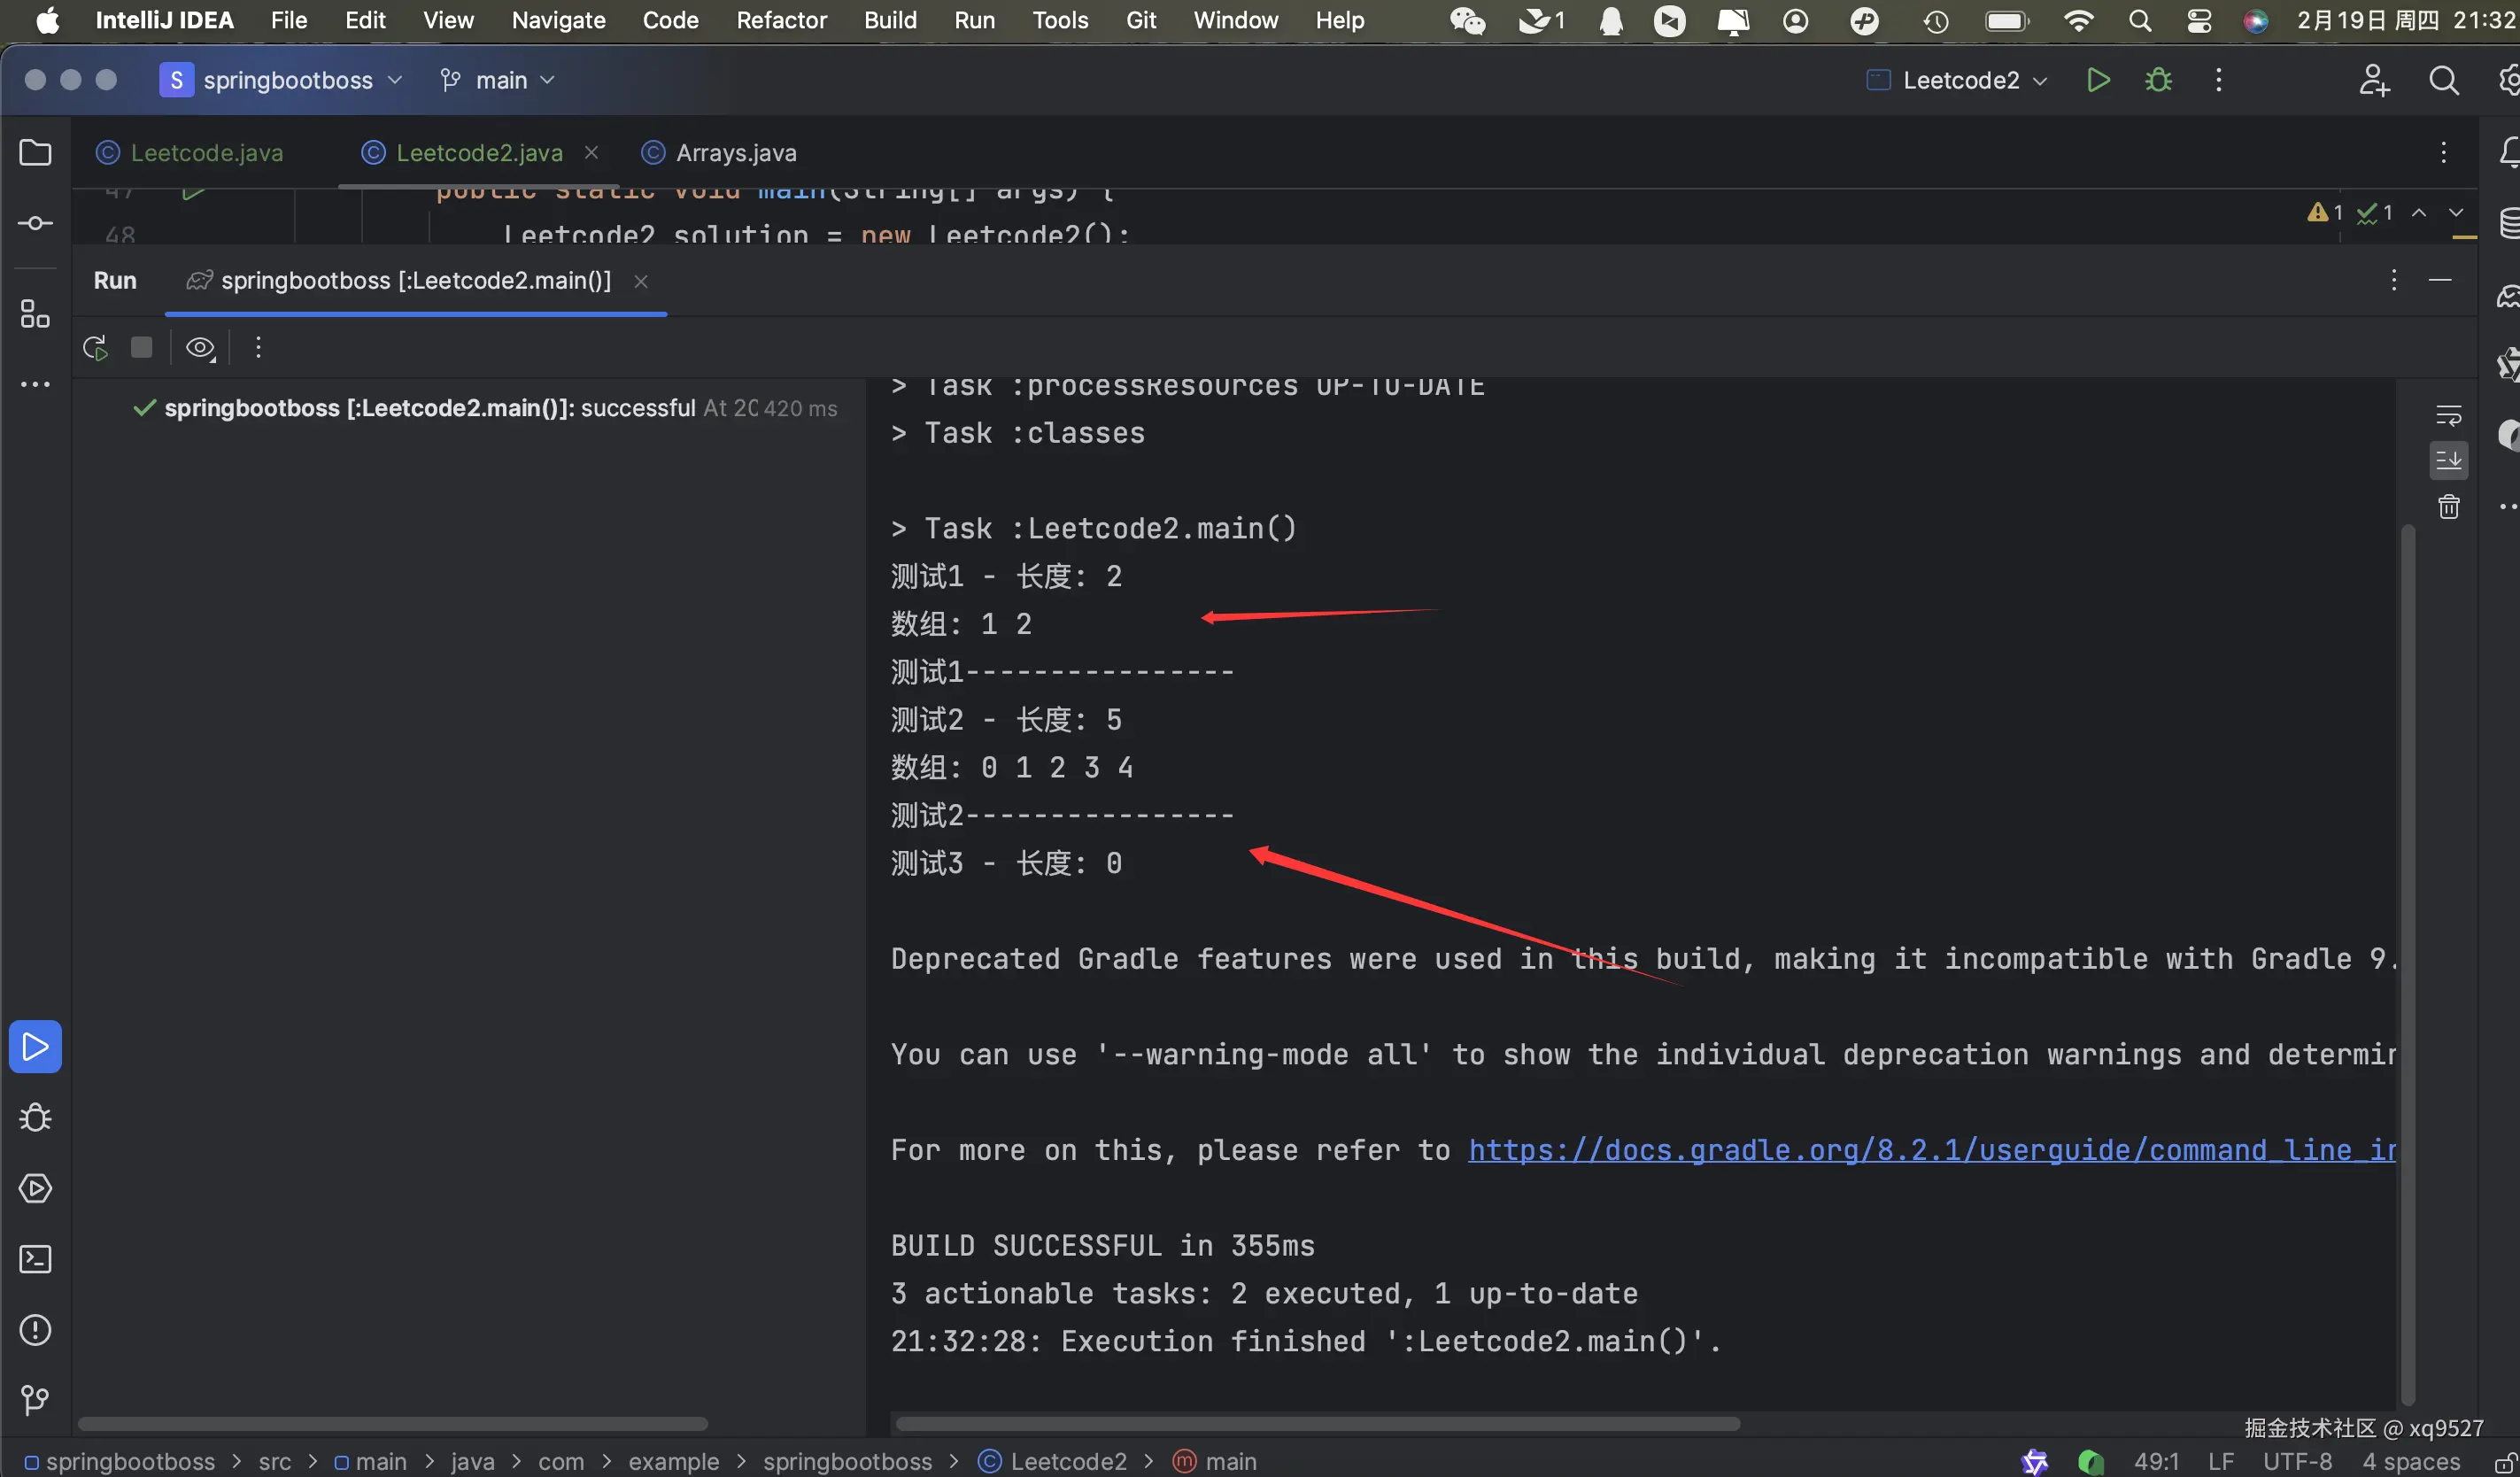This screenshot has height=1477, width=2520.
Task: Open the Refactor menu
Action: click(x=781, y=20)
